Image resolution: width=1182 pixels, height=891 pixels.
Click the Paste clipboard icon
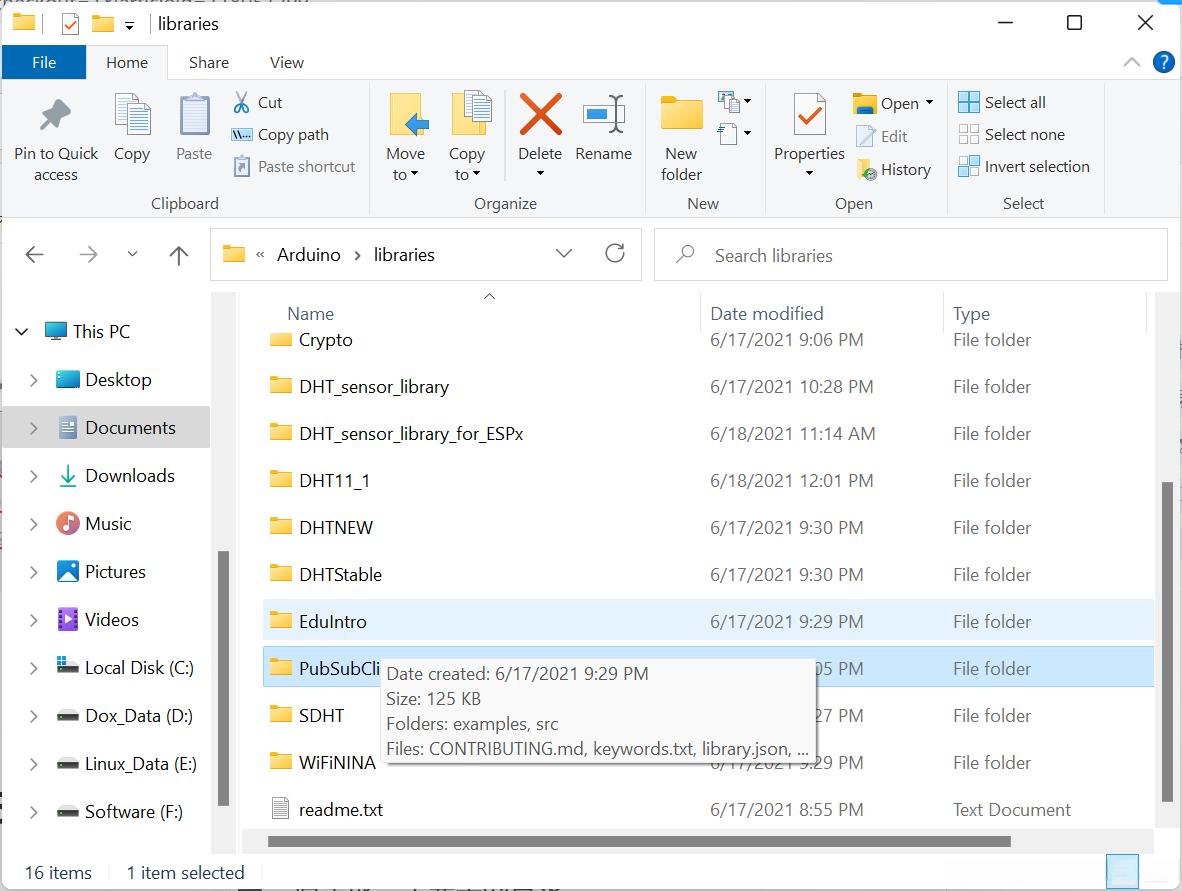click(194, 115)
